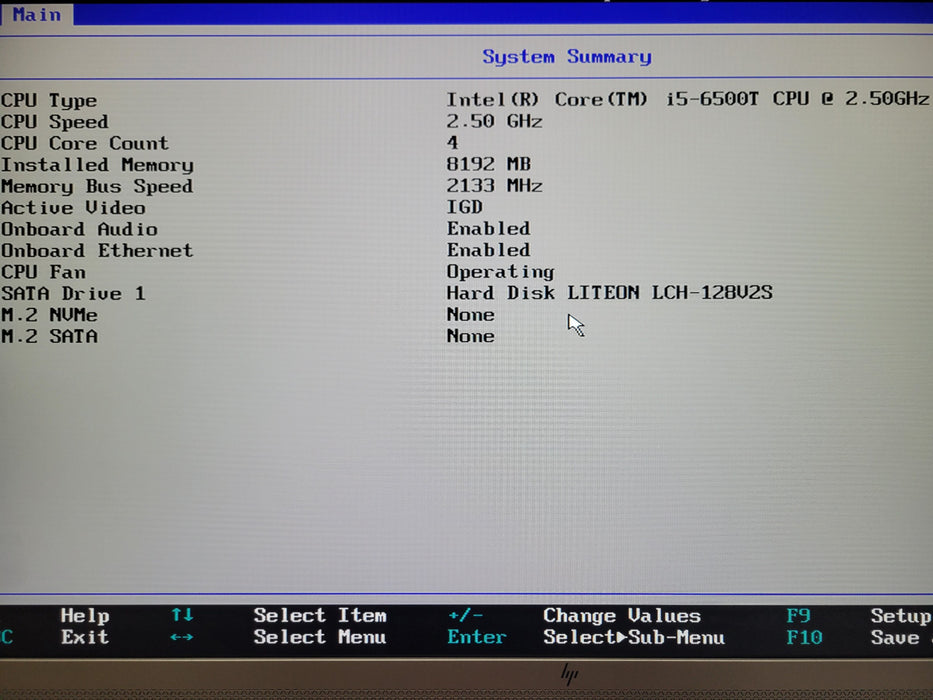The image size is (933, 700).
Task: Click the up/down arrows key hint
Action: click(x=181, y=615)
